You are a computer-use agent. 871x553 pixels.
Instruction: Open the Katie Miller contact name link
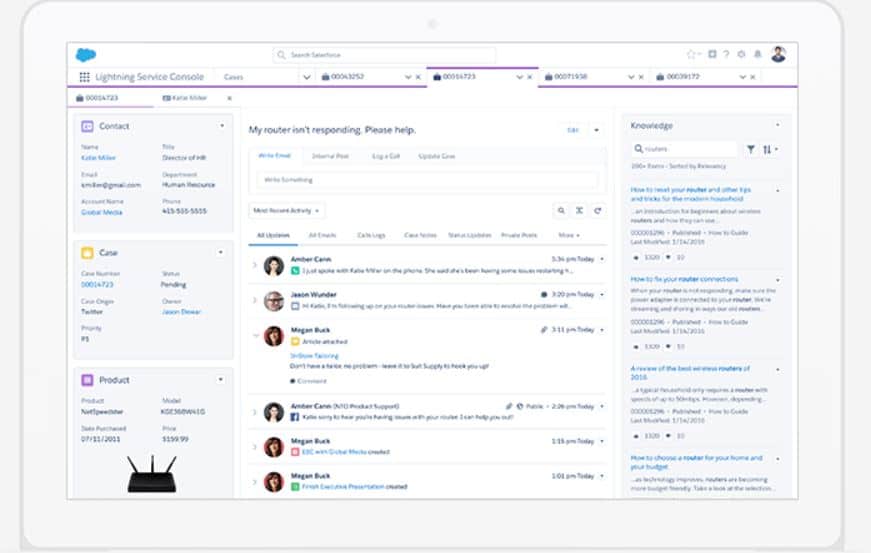pos(98,158)
